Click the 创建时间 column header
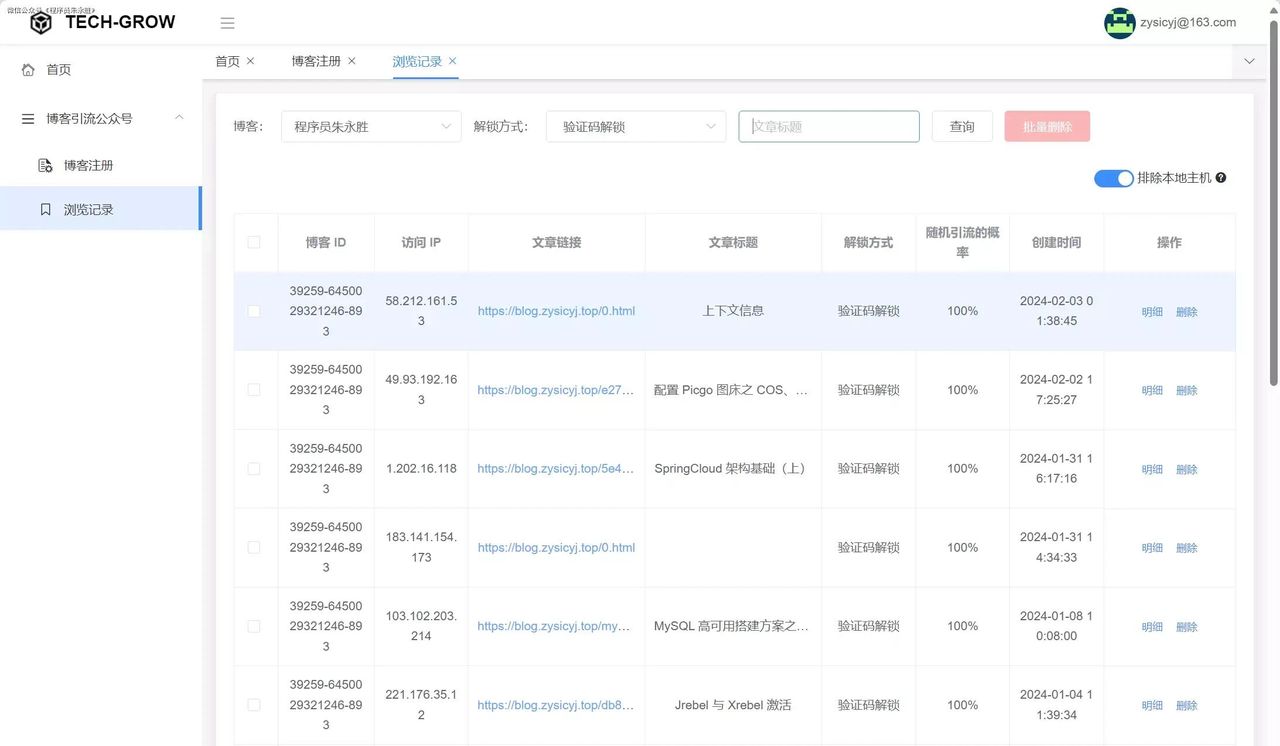The height and width of the screenshot is (746, 1280). coord(1056,242)
